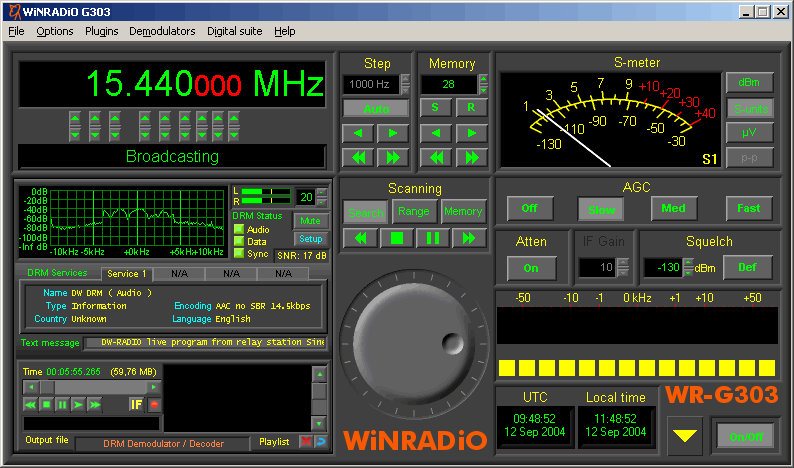Screen dimensions: 794x468
Task: Click the blue return arrow beside Playlist
Action: point(321,442)
